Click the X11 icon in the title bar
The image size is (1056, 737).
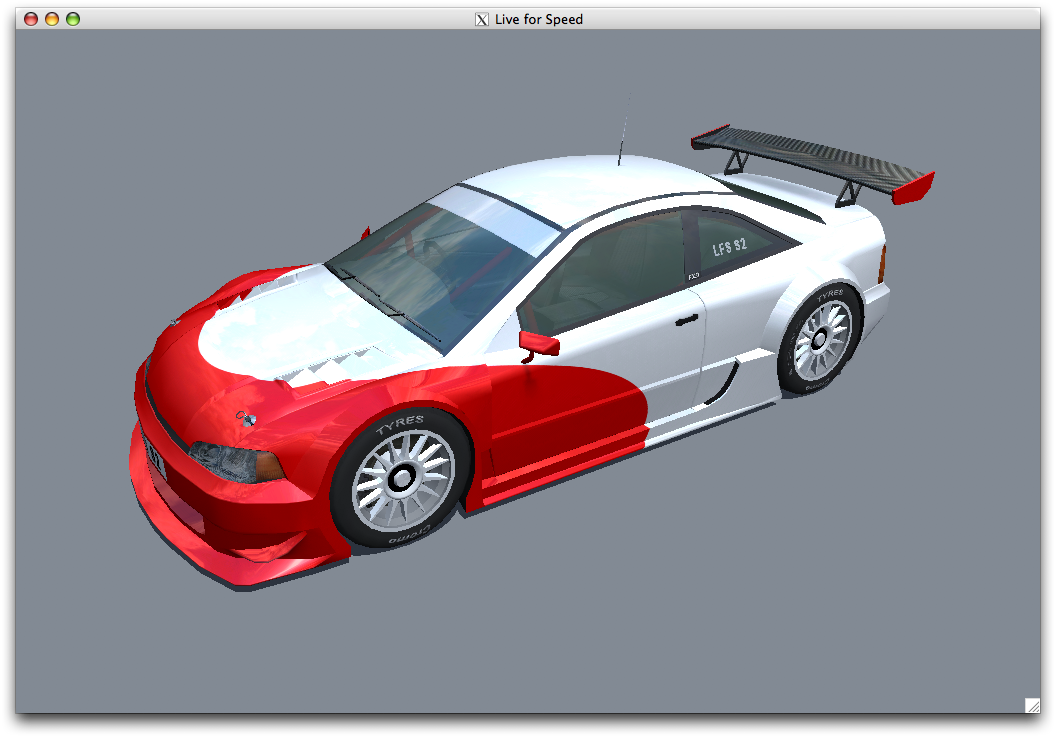482,20
